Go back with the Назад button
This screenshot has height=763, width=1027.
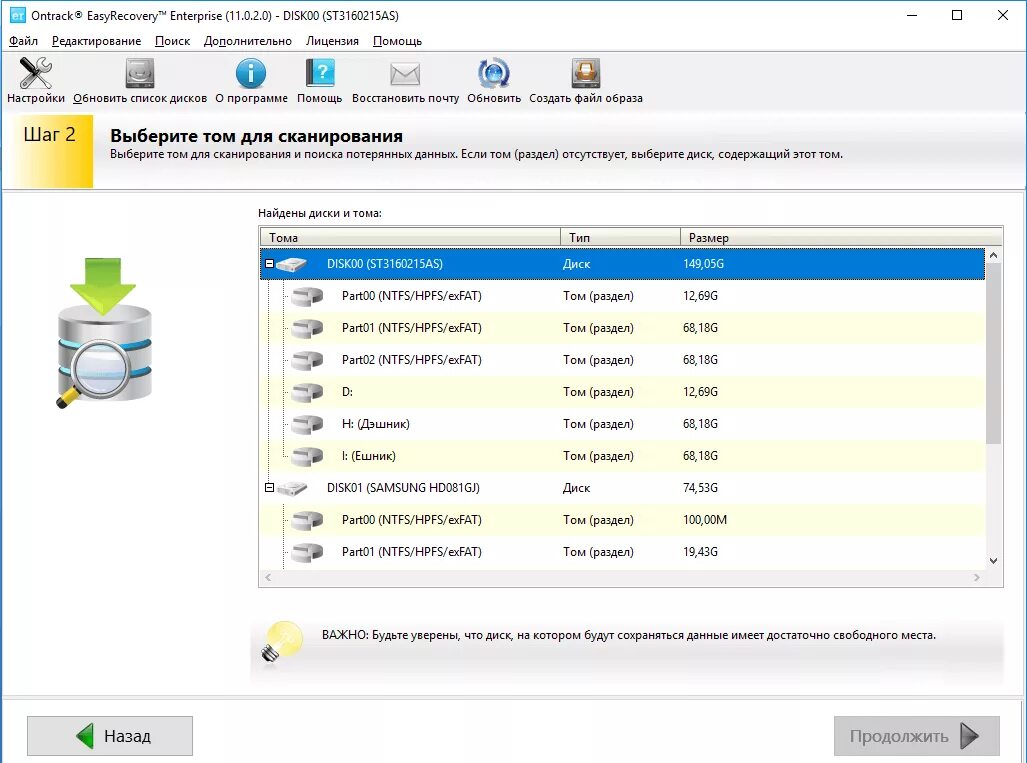[110, 736]
